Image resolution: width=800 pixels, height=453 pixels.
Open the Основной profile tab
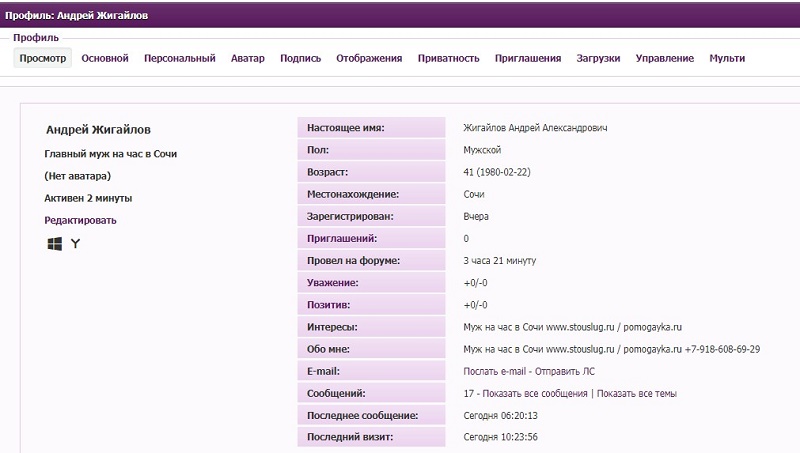(x=105, y=58)
